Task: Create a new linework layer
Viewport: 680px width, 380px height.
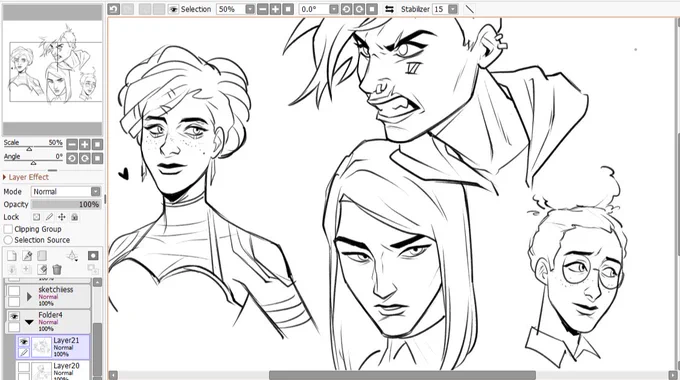Action: point(27,256)
